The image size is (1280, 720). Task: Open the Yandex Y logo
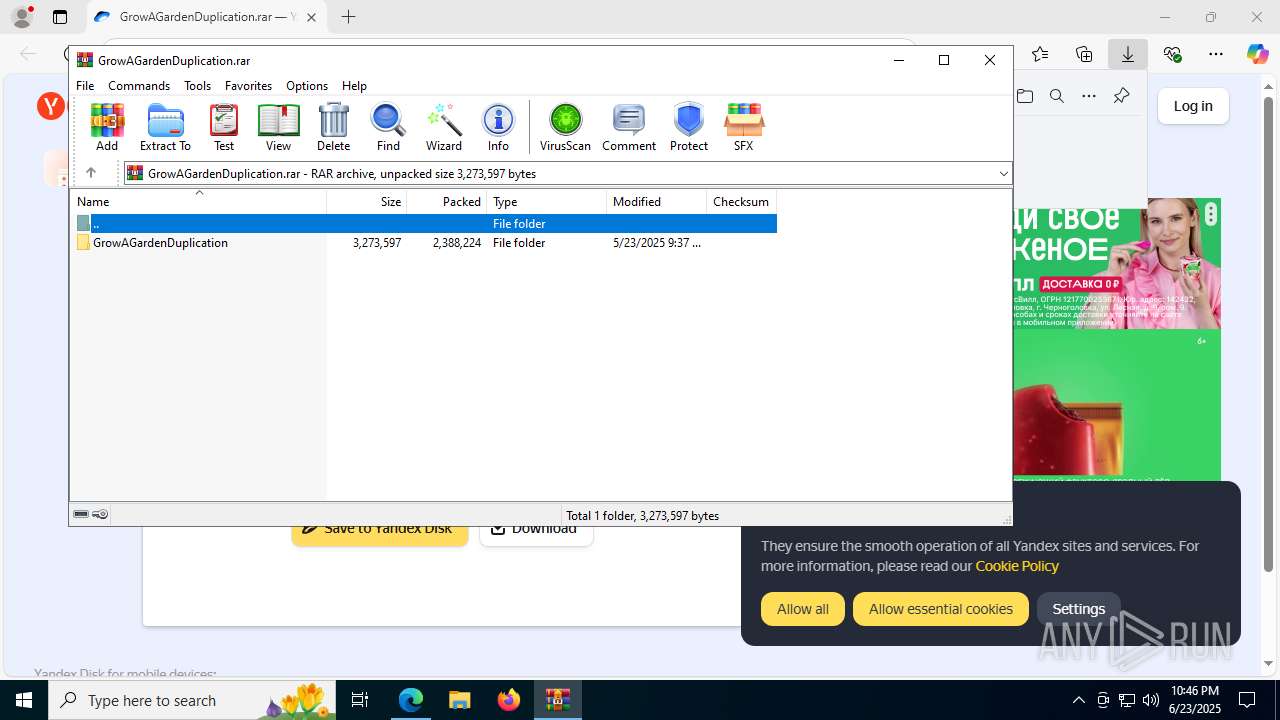coord(50,106)
